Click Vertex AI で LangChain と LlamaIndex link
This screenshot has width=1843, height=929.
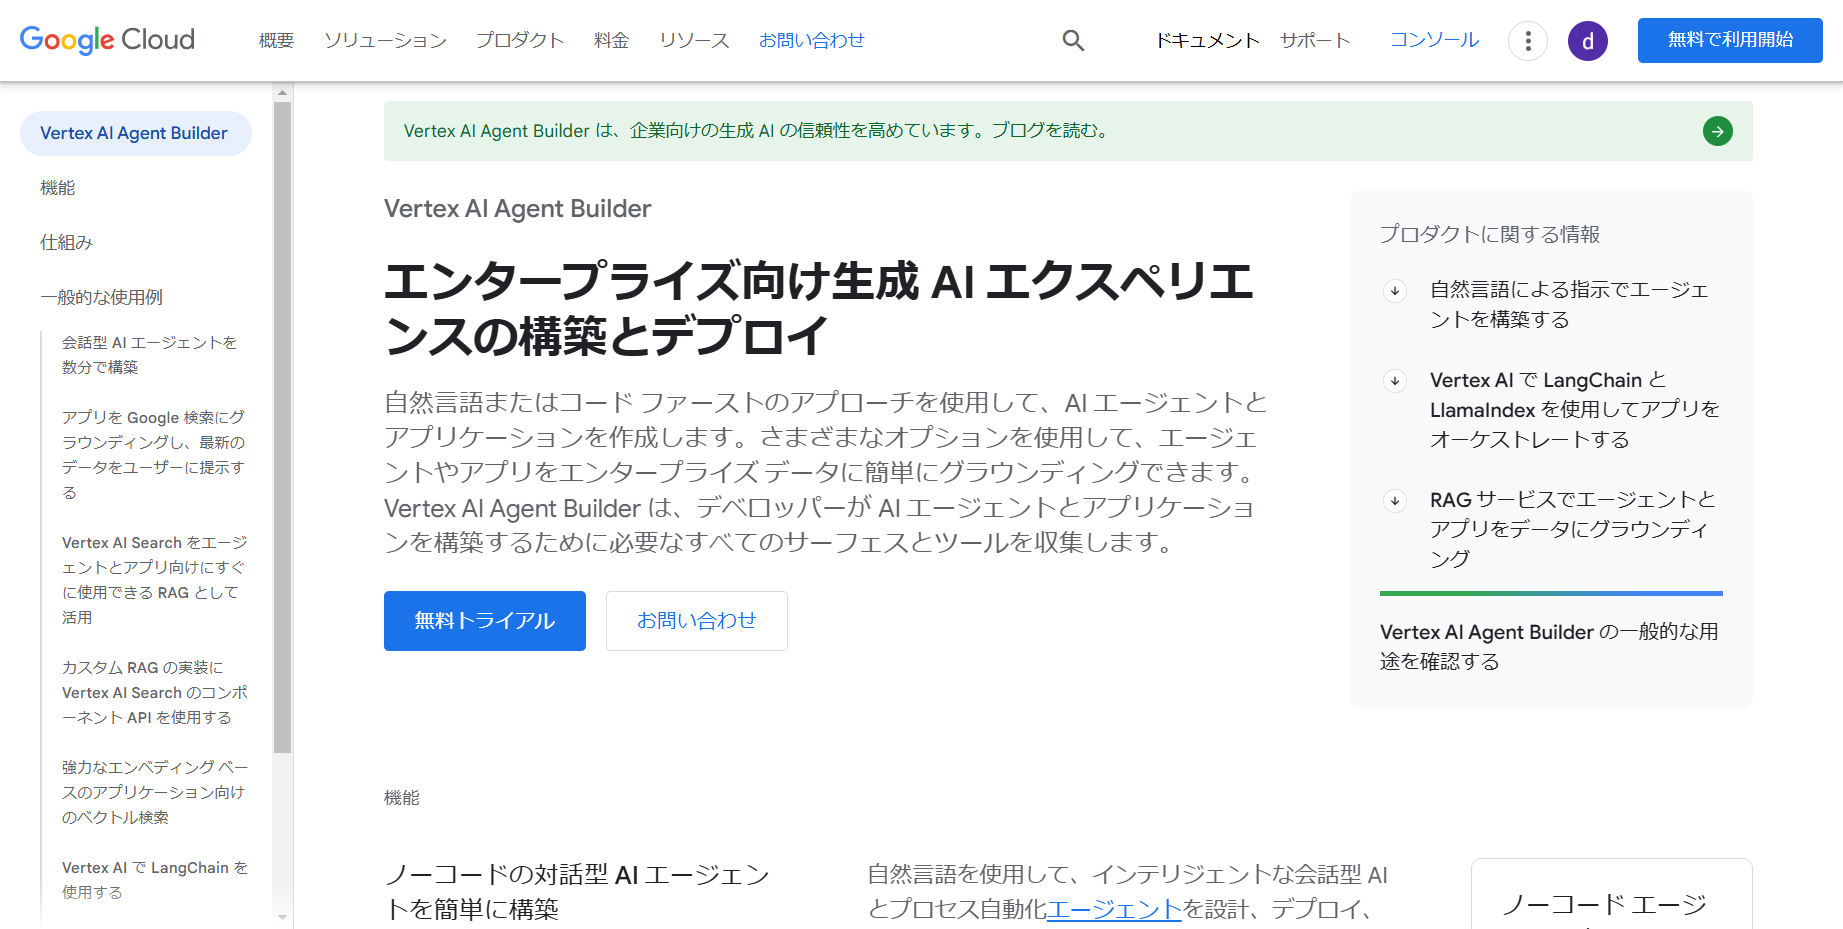click(1575, 410)
